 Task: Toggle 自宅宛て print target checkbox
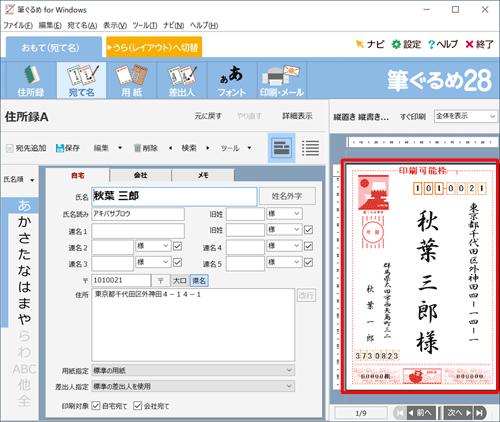tap(96, 406)
